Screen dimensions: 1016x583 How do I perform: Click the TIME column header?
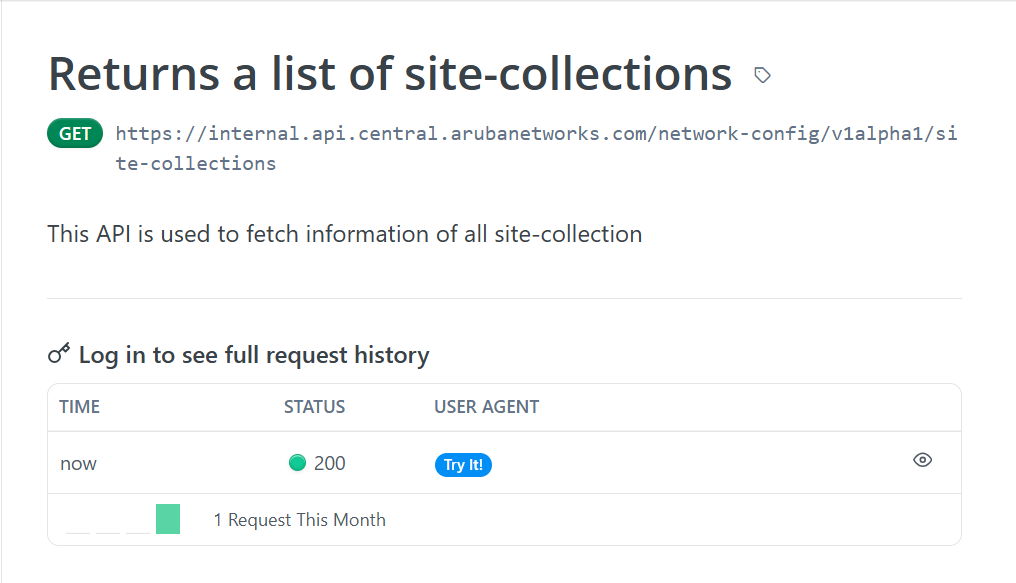click(80, 407)
